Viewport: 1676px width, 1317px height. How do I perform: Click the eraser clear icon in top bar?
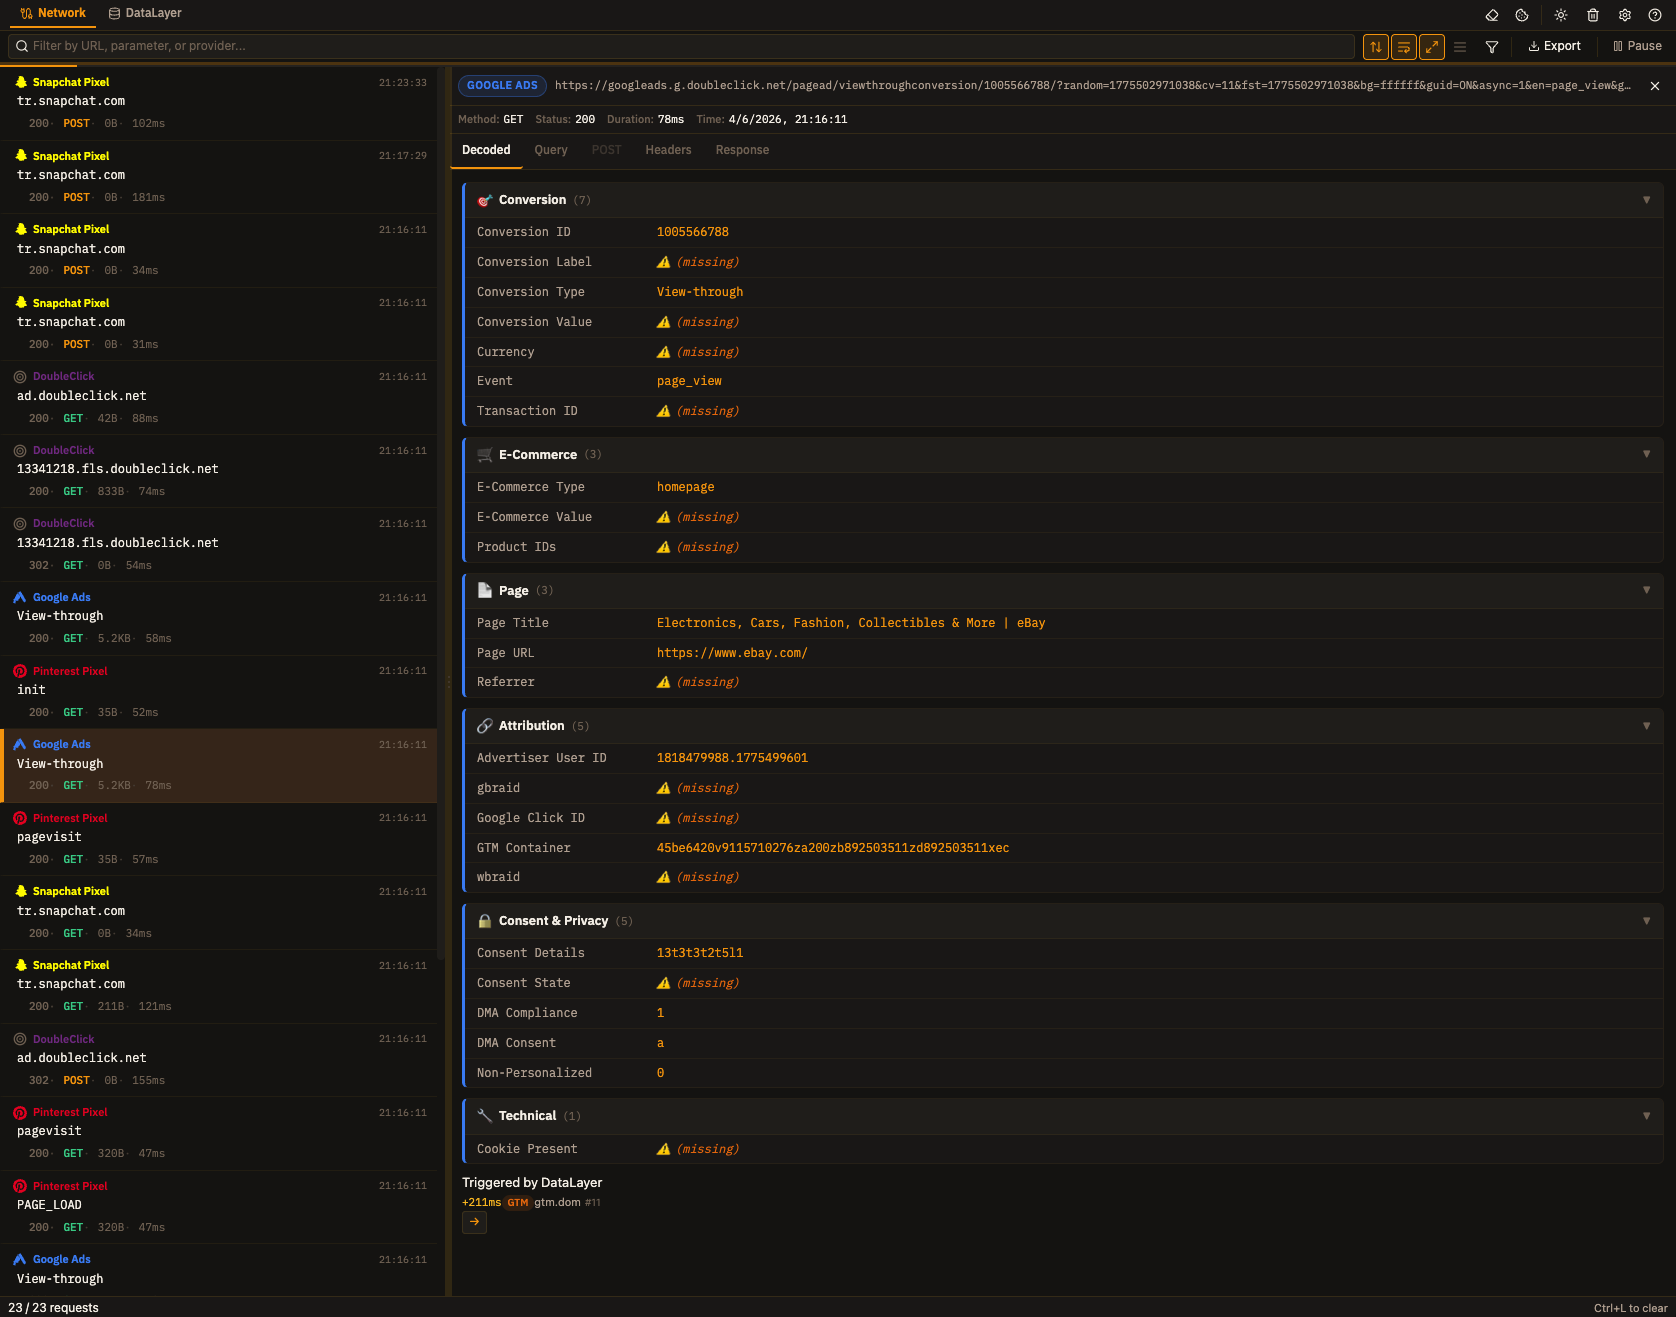1492,15
